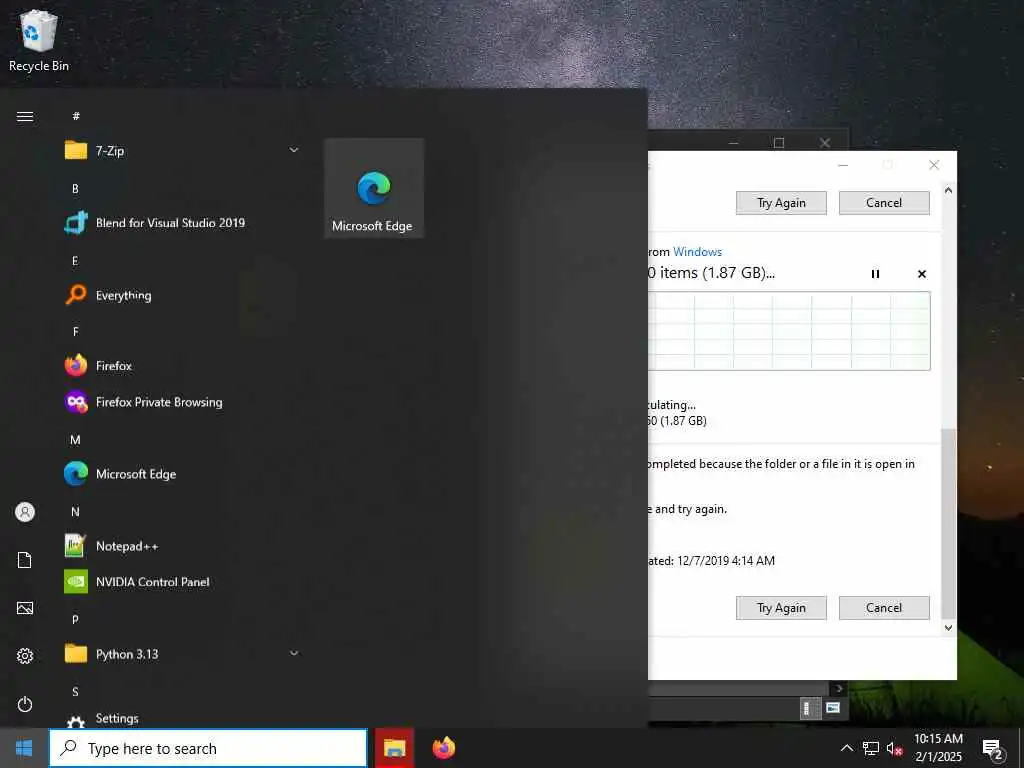Click the transfer speed progress graph
Screen dimensions: 1024x768
click(x=790, y=331)
